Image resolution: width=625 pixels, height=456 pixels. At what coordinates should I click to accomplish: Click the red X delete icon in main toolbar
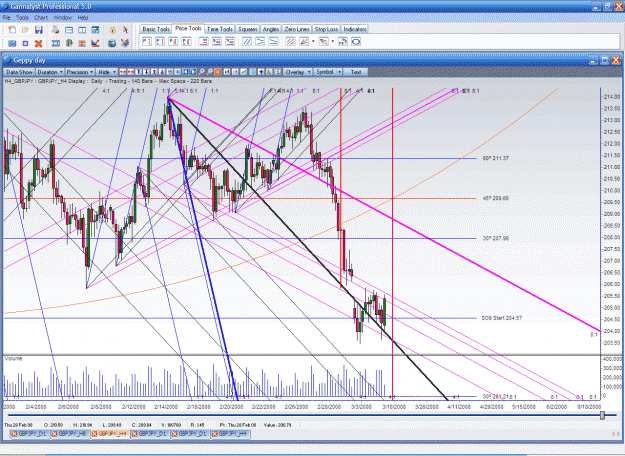point(39,43)
